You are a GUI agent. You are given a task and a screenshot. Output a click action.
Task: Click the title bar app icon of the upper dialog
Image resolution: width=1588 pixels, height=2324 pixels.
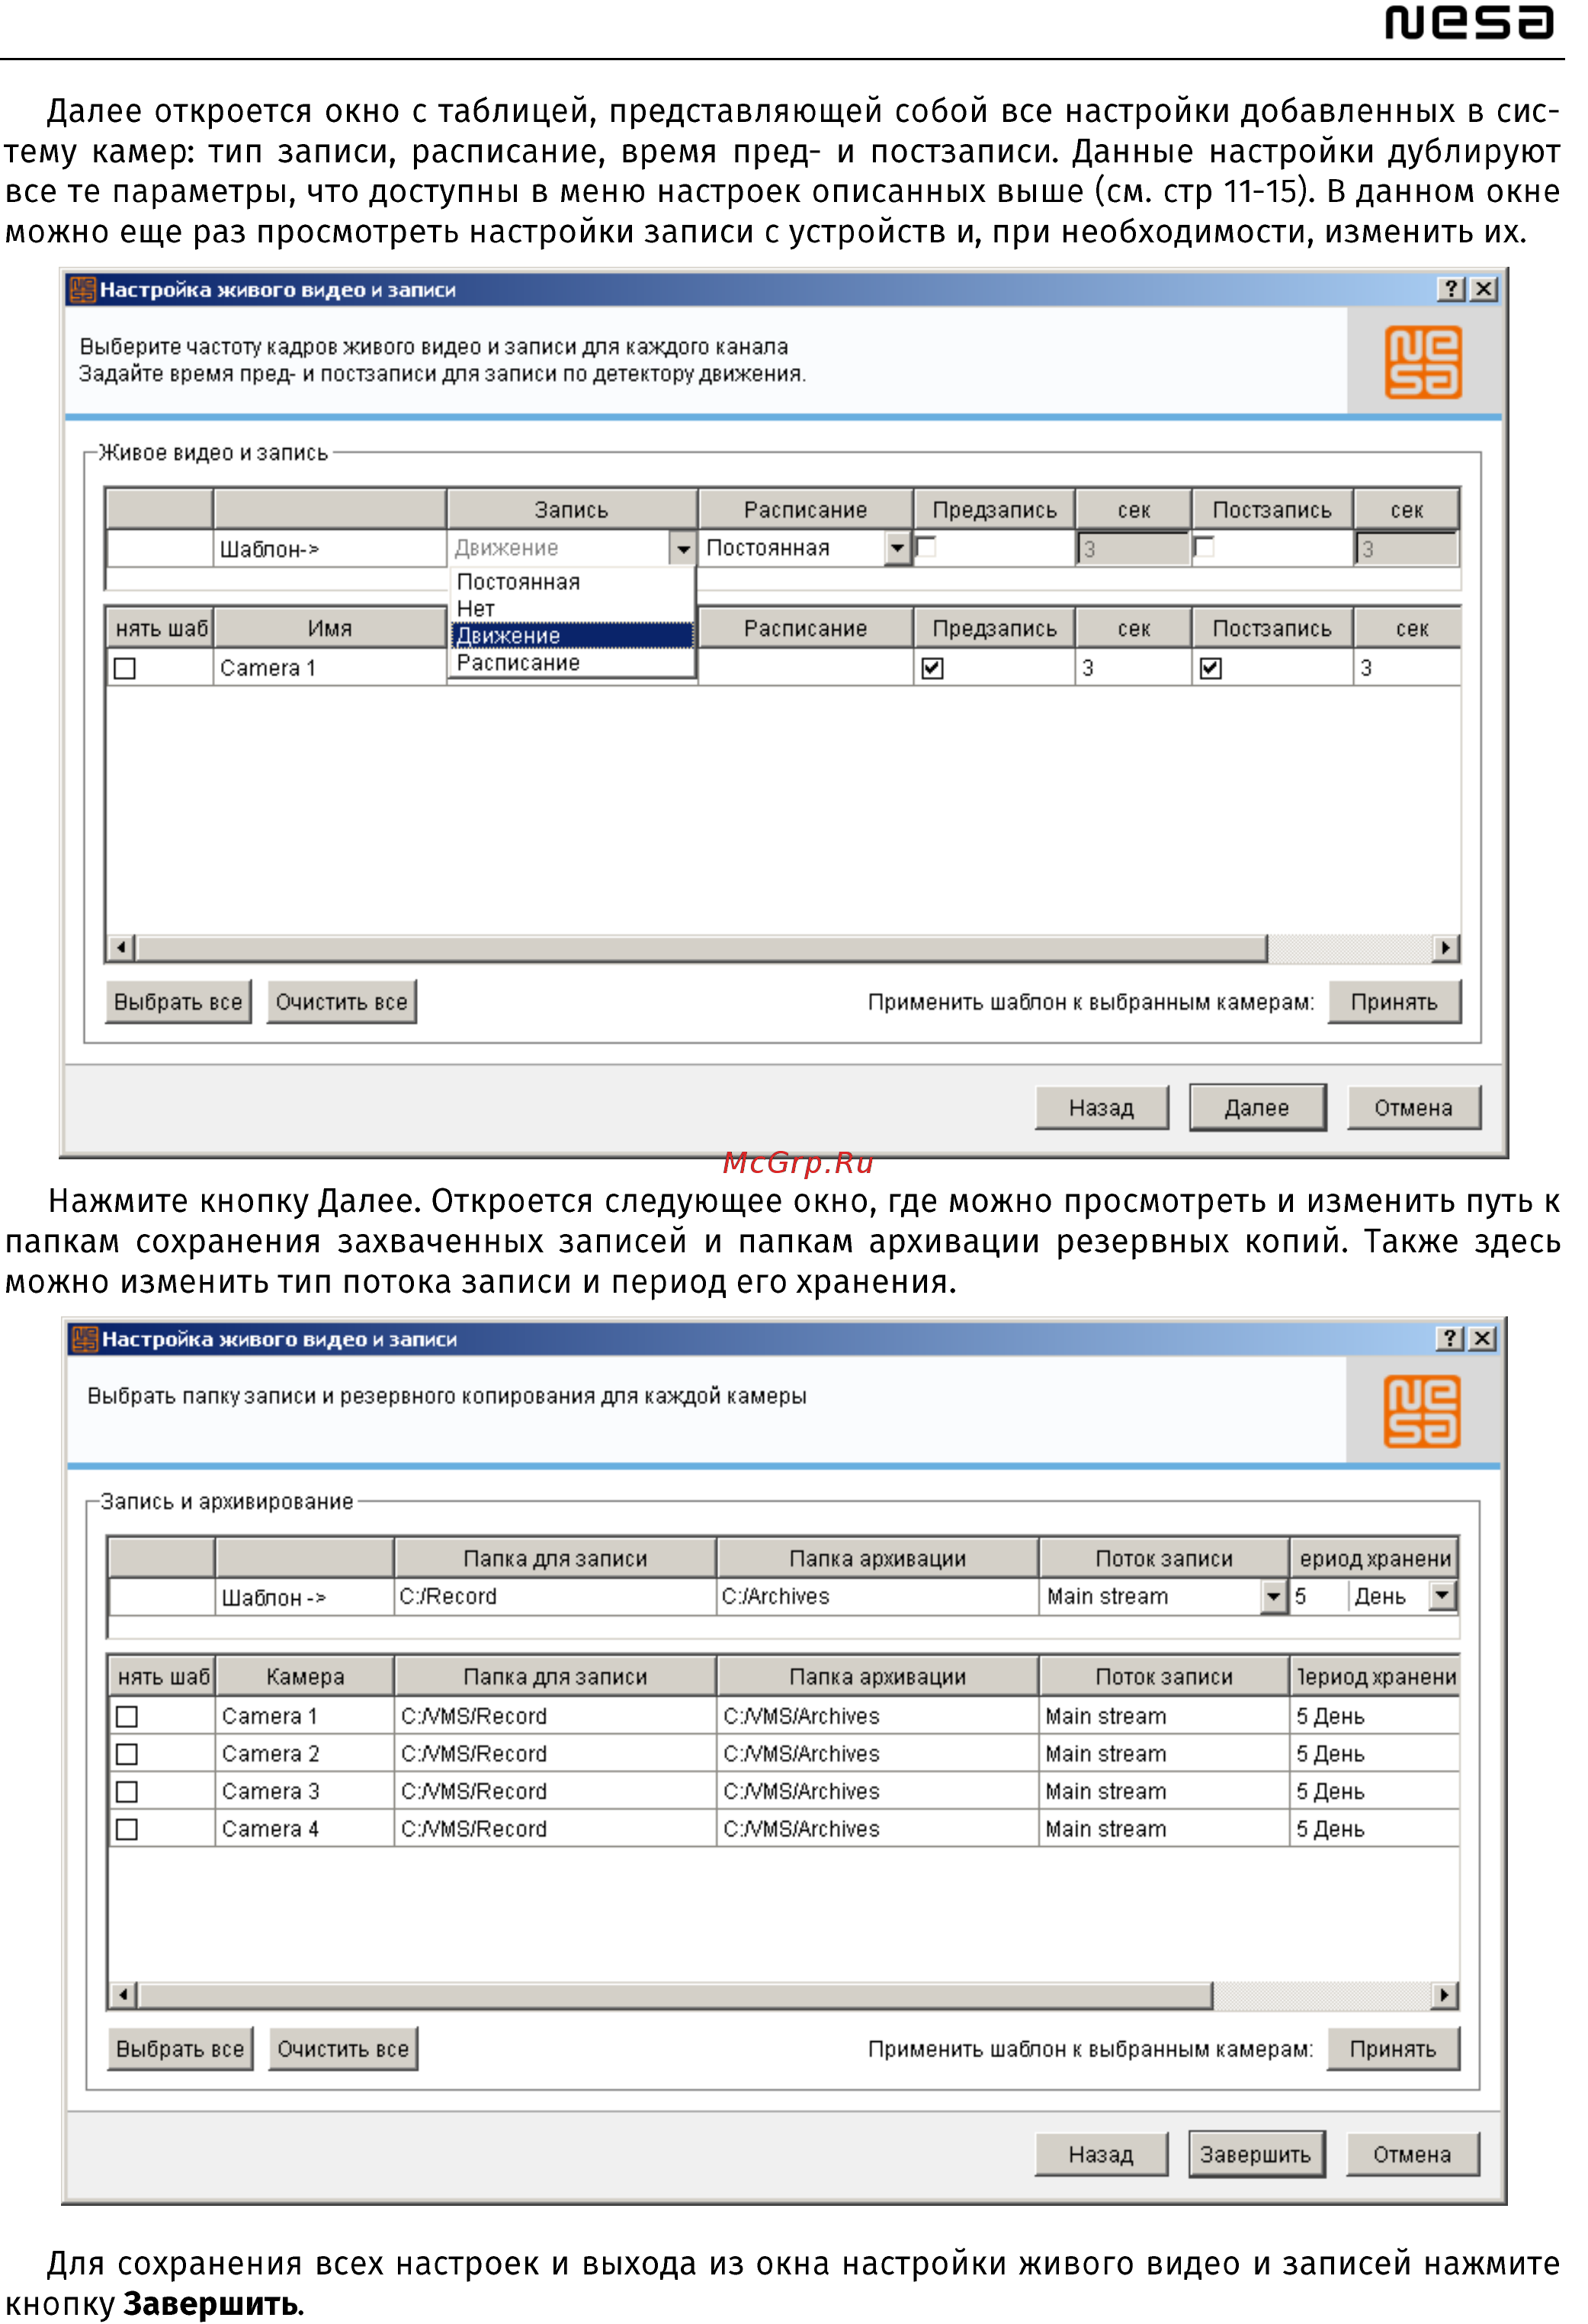point(83,290)
